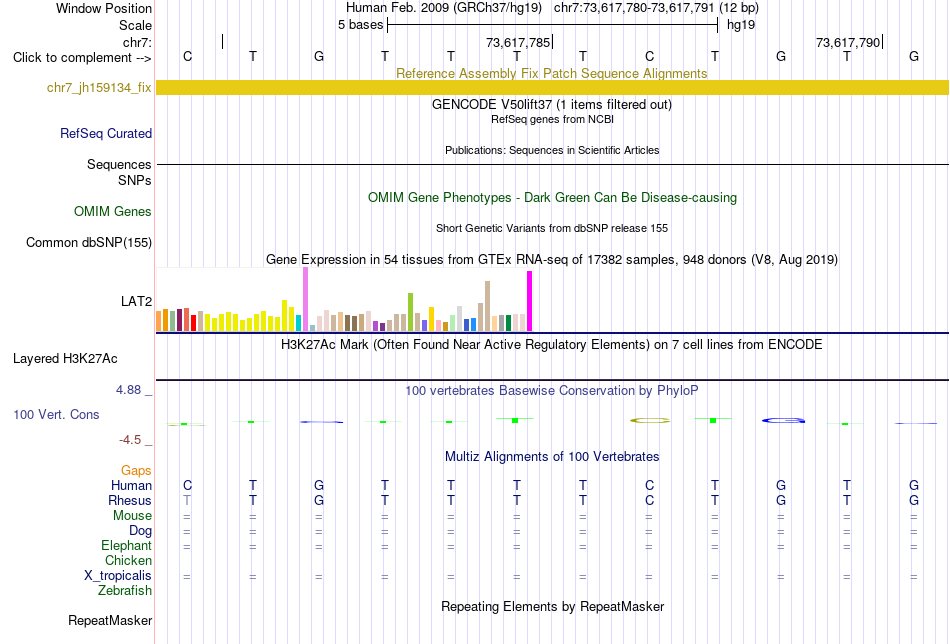Click the 'GENCODE V50lift37 (1 items filtered out)' heading
This screenshot has height=644, width=950.
pos(552,104)
